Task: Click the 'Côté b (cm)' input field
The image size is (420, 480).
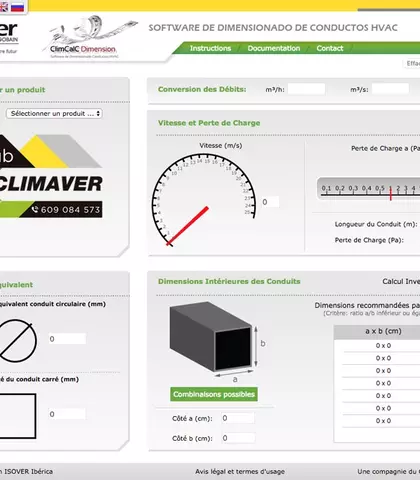Action: 238,438
